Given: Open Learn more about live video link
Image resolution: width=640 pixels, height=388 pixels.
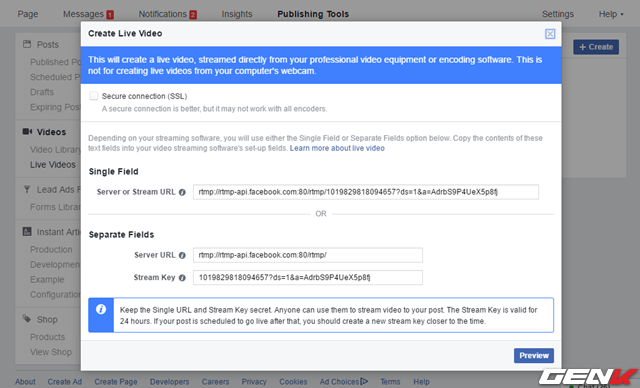Looking at the screenshot, I should click(337, 148).
